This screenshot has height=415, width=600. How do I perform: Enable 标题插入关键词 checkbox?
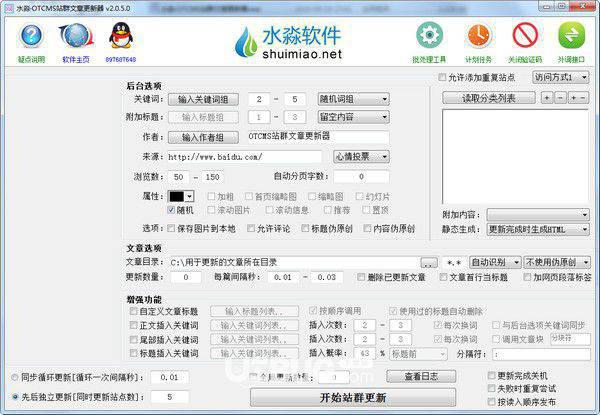point(133,353)
